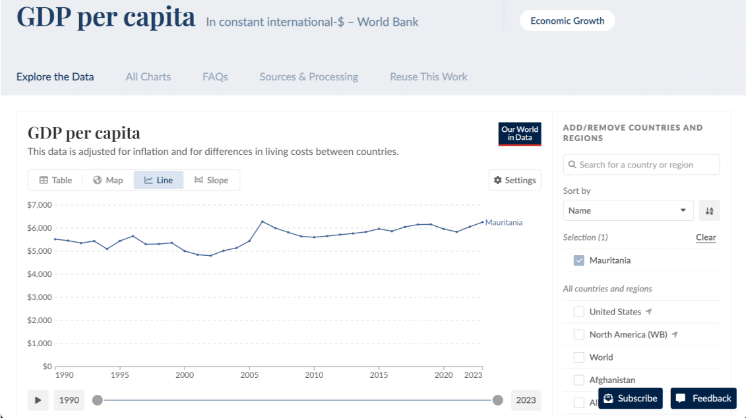
Task: Click the country search field
Action: pyautogui.click(x=642, y=164)
